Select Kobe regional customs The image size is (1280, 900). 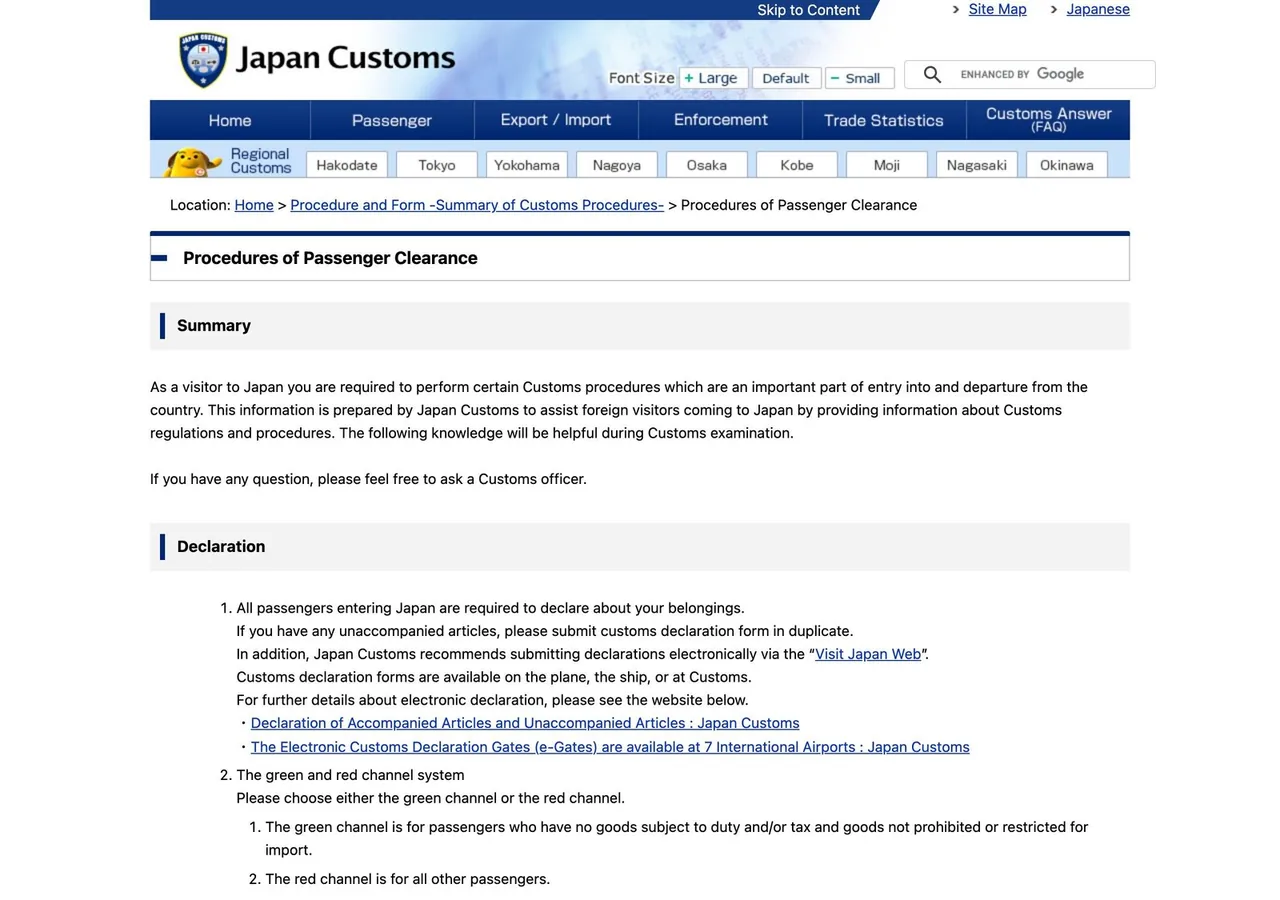797,165
